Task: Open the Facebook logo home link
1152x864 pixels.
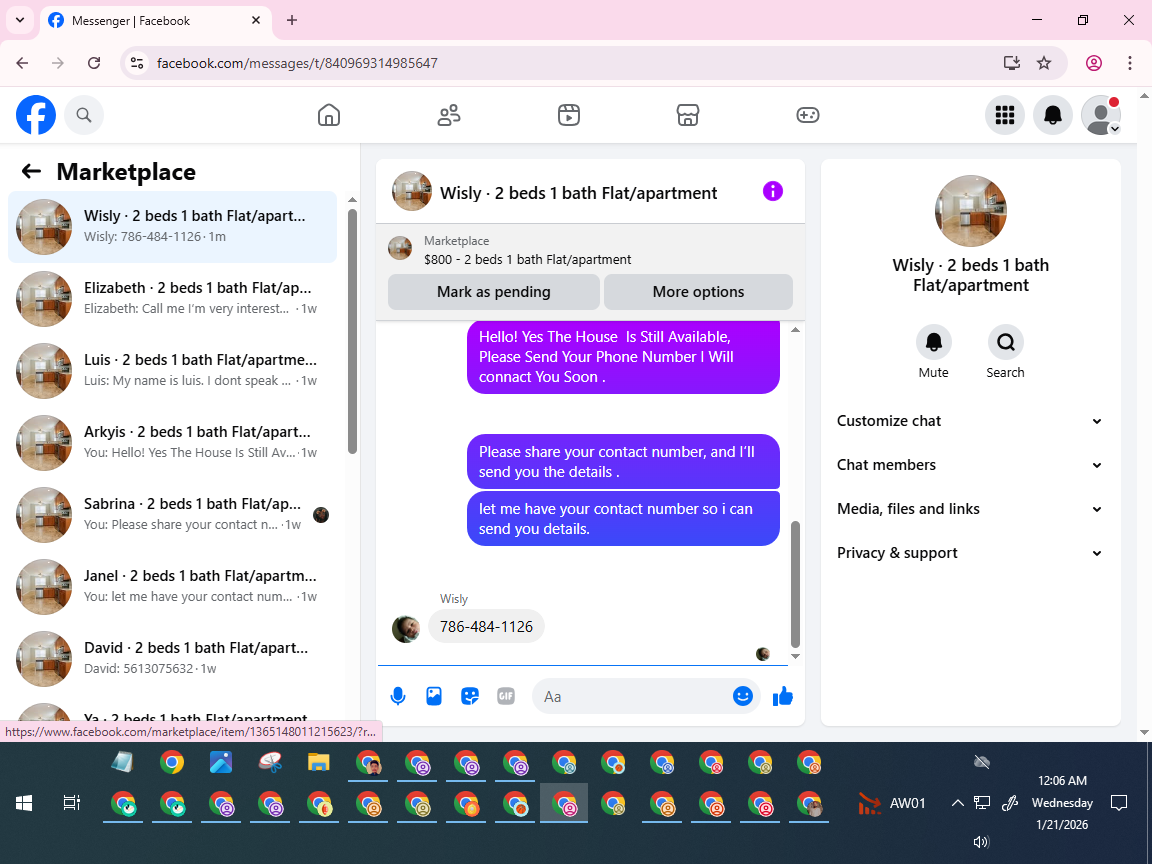Action: [x=36, y=115]
